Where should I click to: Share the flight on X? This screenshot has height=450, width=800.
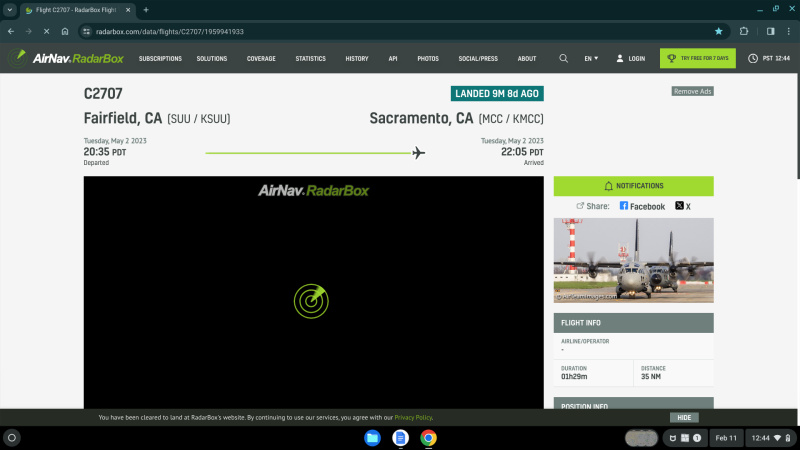point(683,206)
